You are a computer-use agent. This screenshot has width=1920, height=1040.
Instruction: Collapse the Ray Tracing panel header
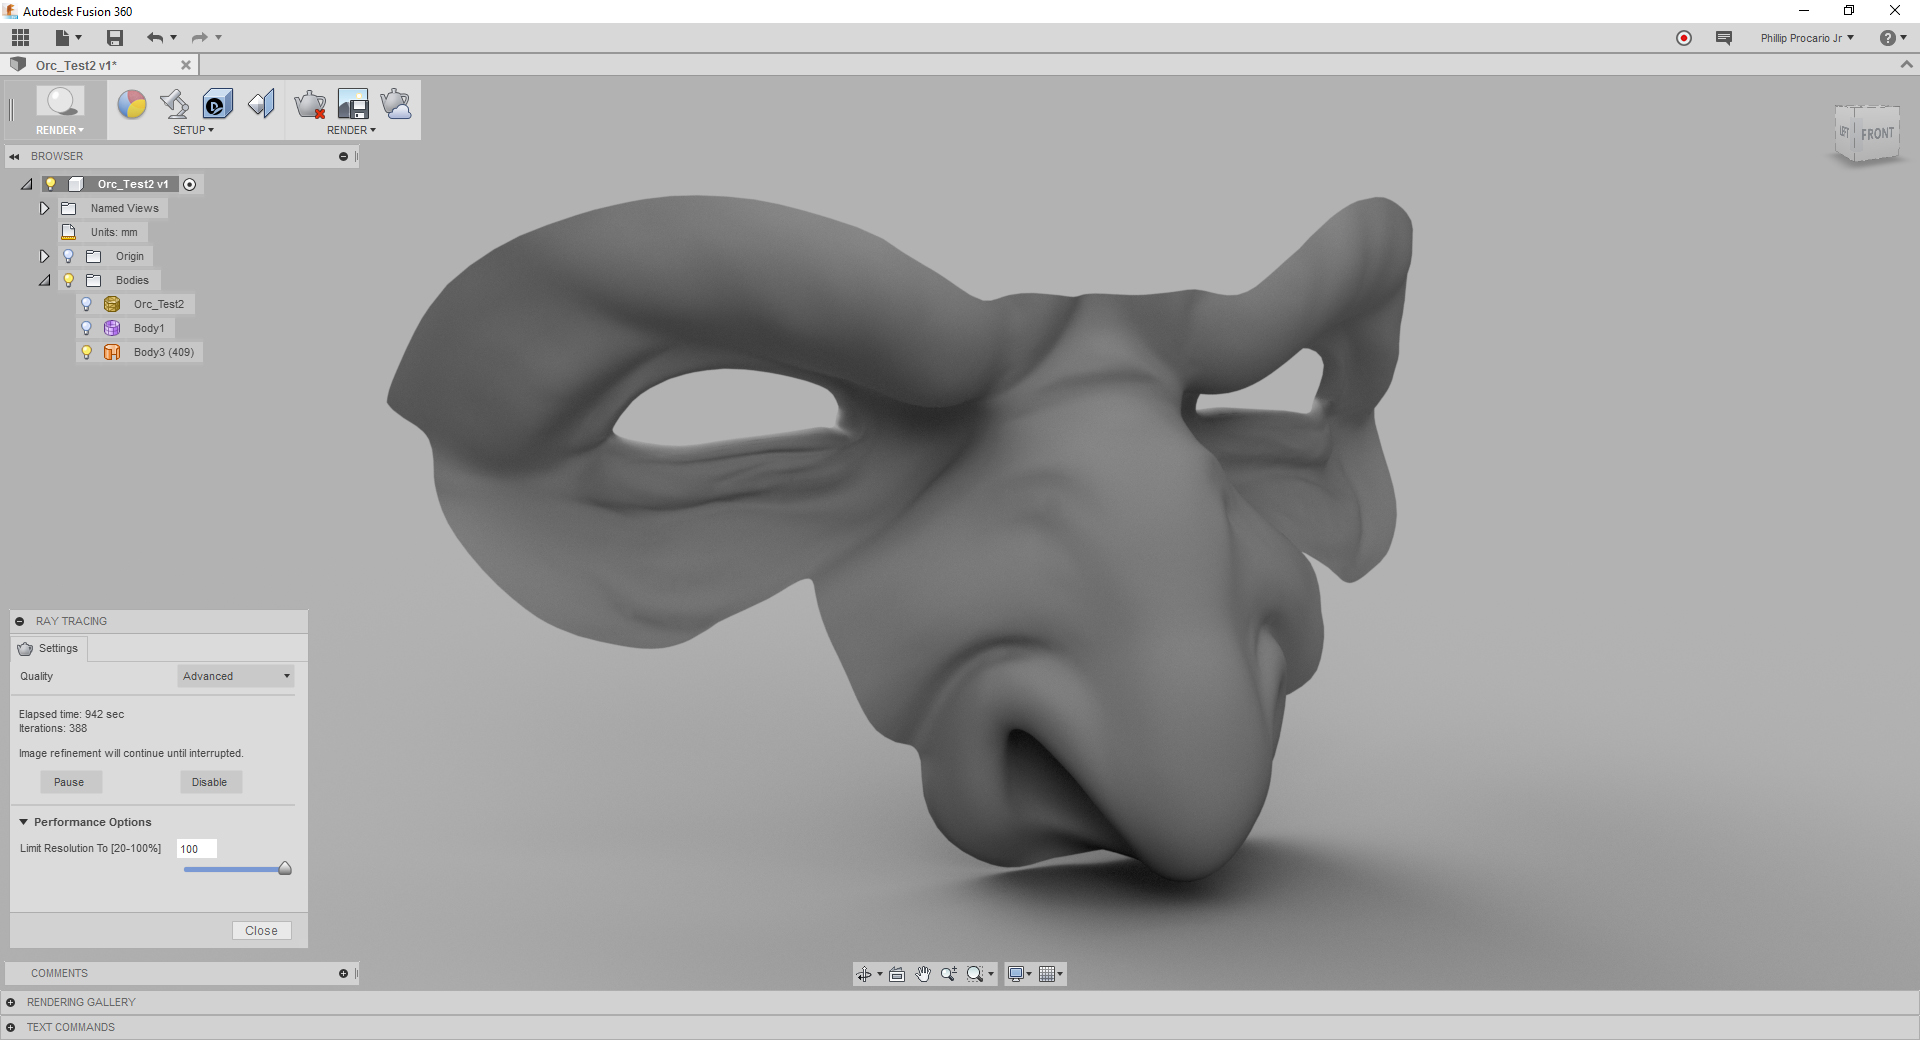(x=19, y=621)
